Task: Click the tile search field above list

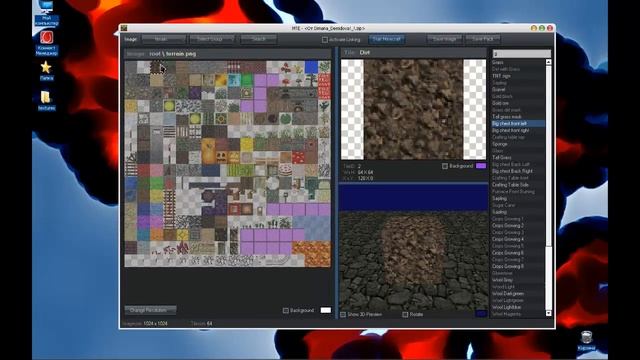Action: tap(521, 54)
